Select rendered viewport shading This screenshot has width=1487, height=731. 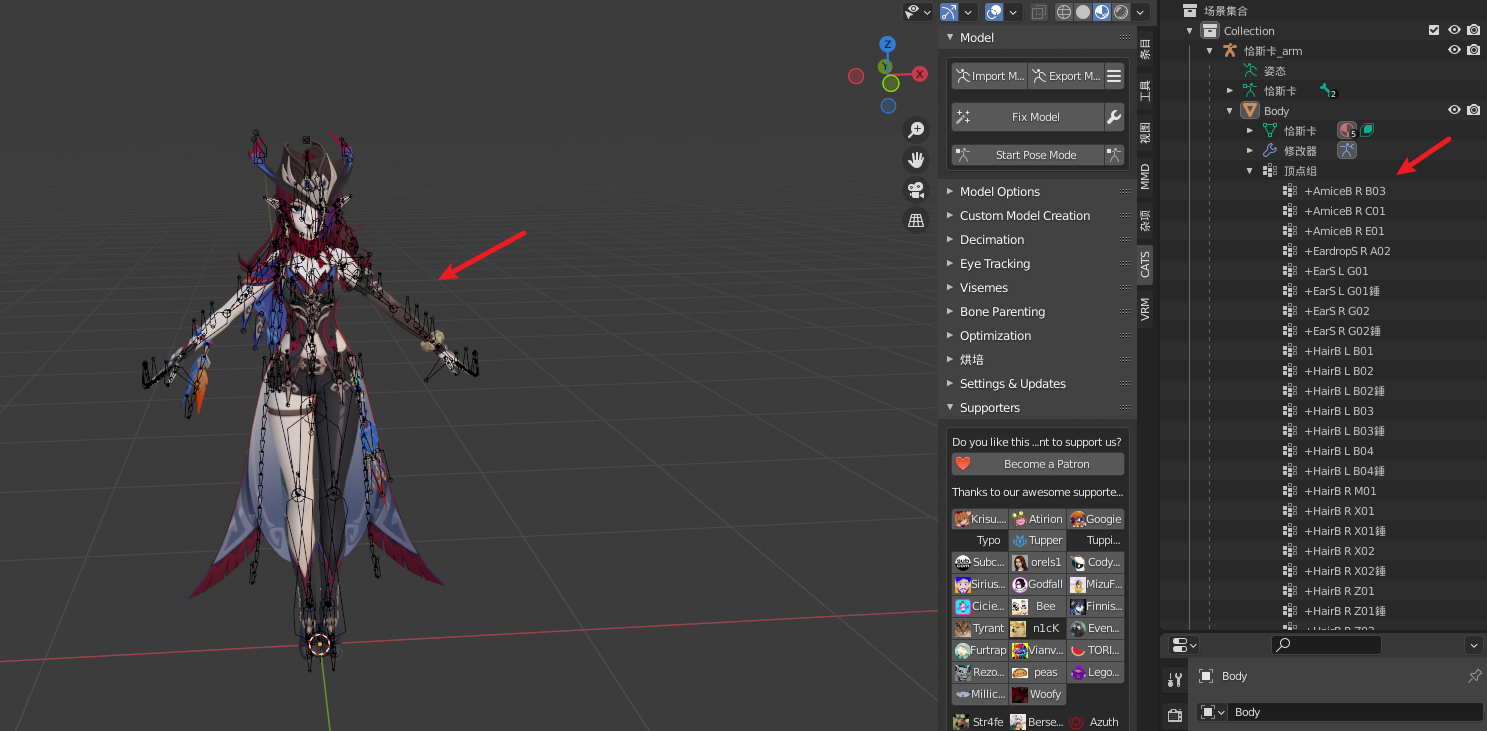click(x=1121, y=12)
